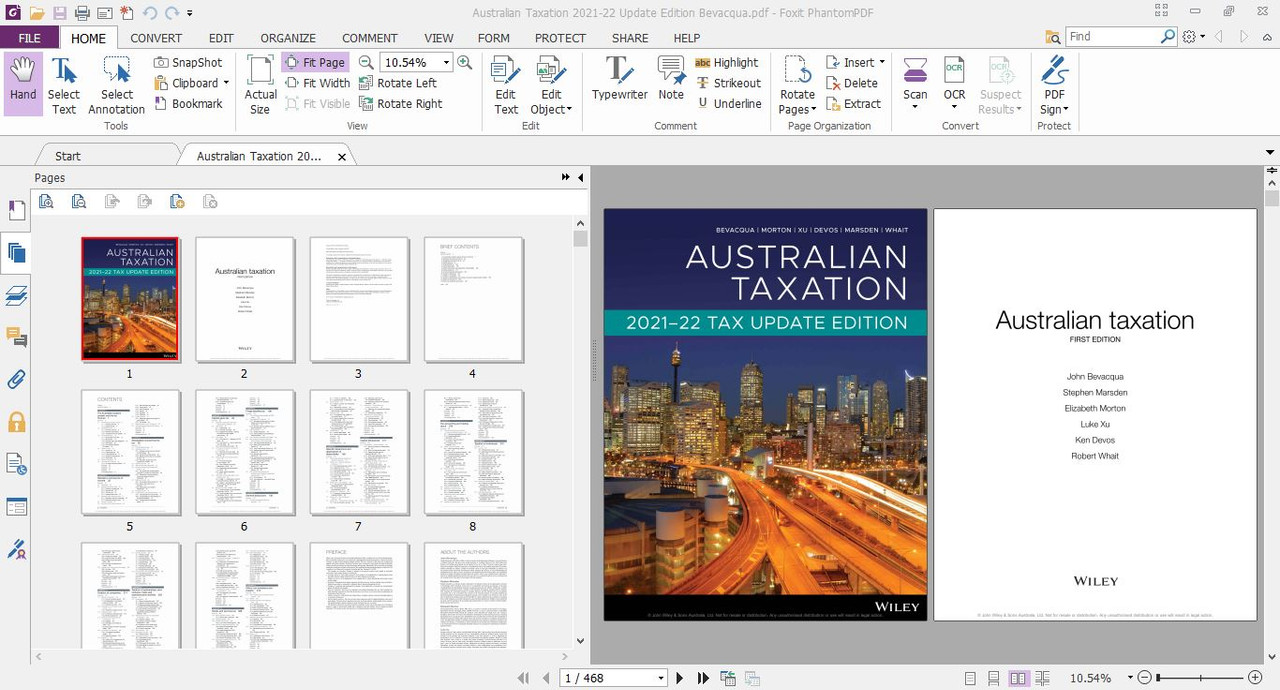
Task: Collapse the Pages navigation panel
Action: [580, 178]
